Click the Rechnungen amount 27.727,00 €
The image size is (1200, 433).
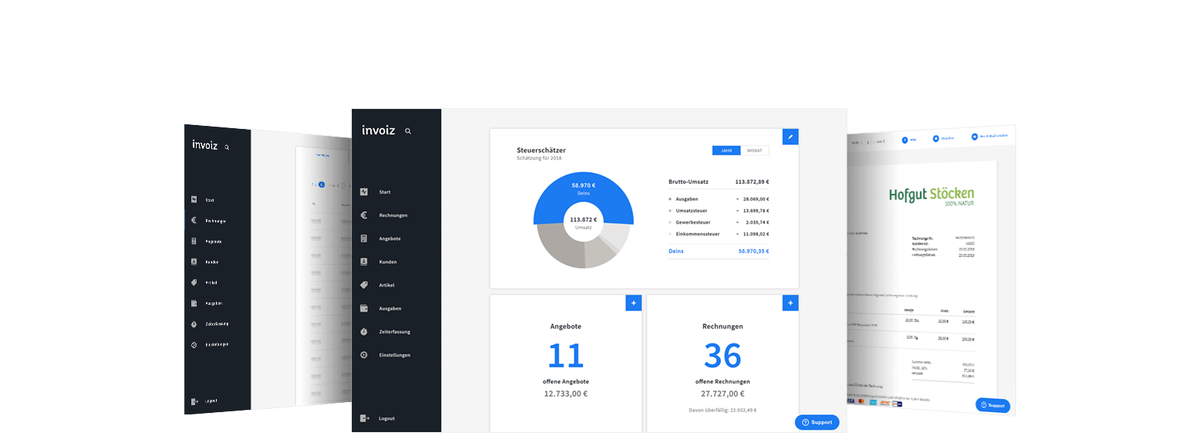(x=722, y=393)
